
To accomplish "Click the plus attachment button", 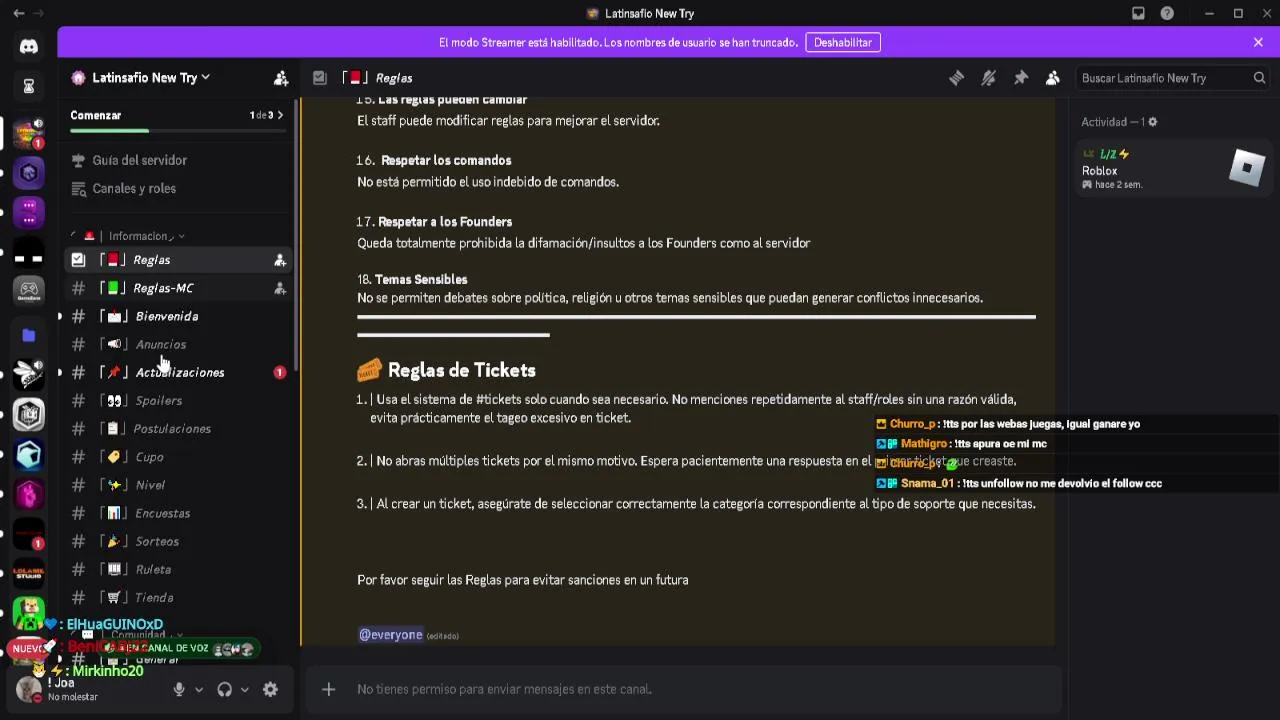I will tap(328, 689).
